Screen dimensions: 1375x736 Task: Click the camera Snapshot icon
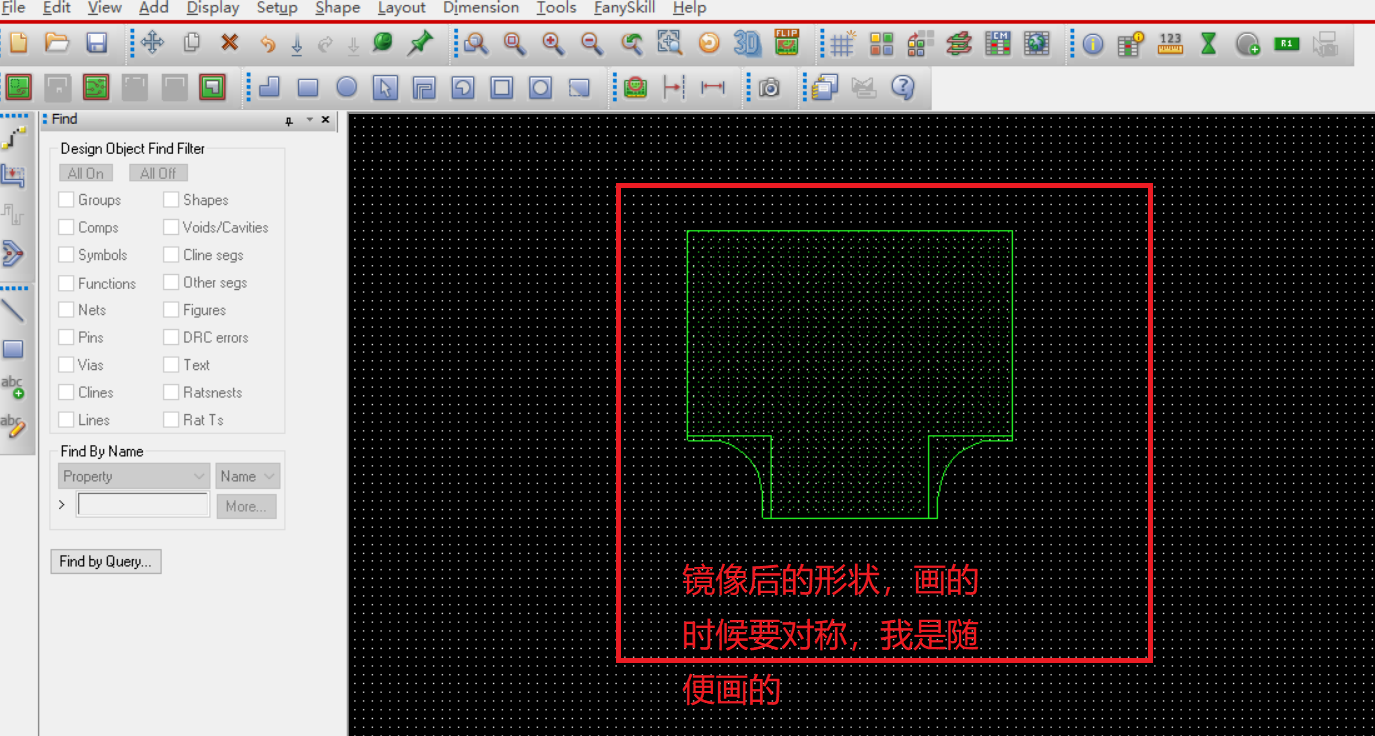[x=769, y=88]
